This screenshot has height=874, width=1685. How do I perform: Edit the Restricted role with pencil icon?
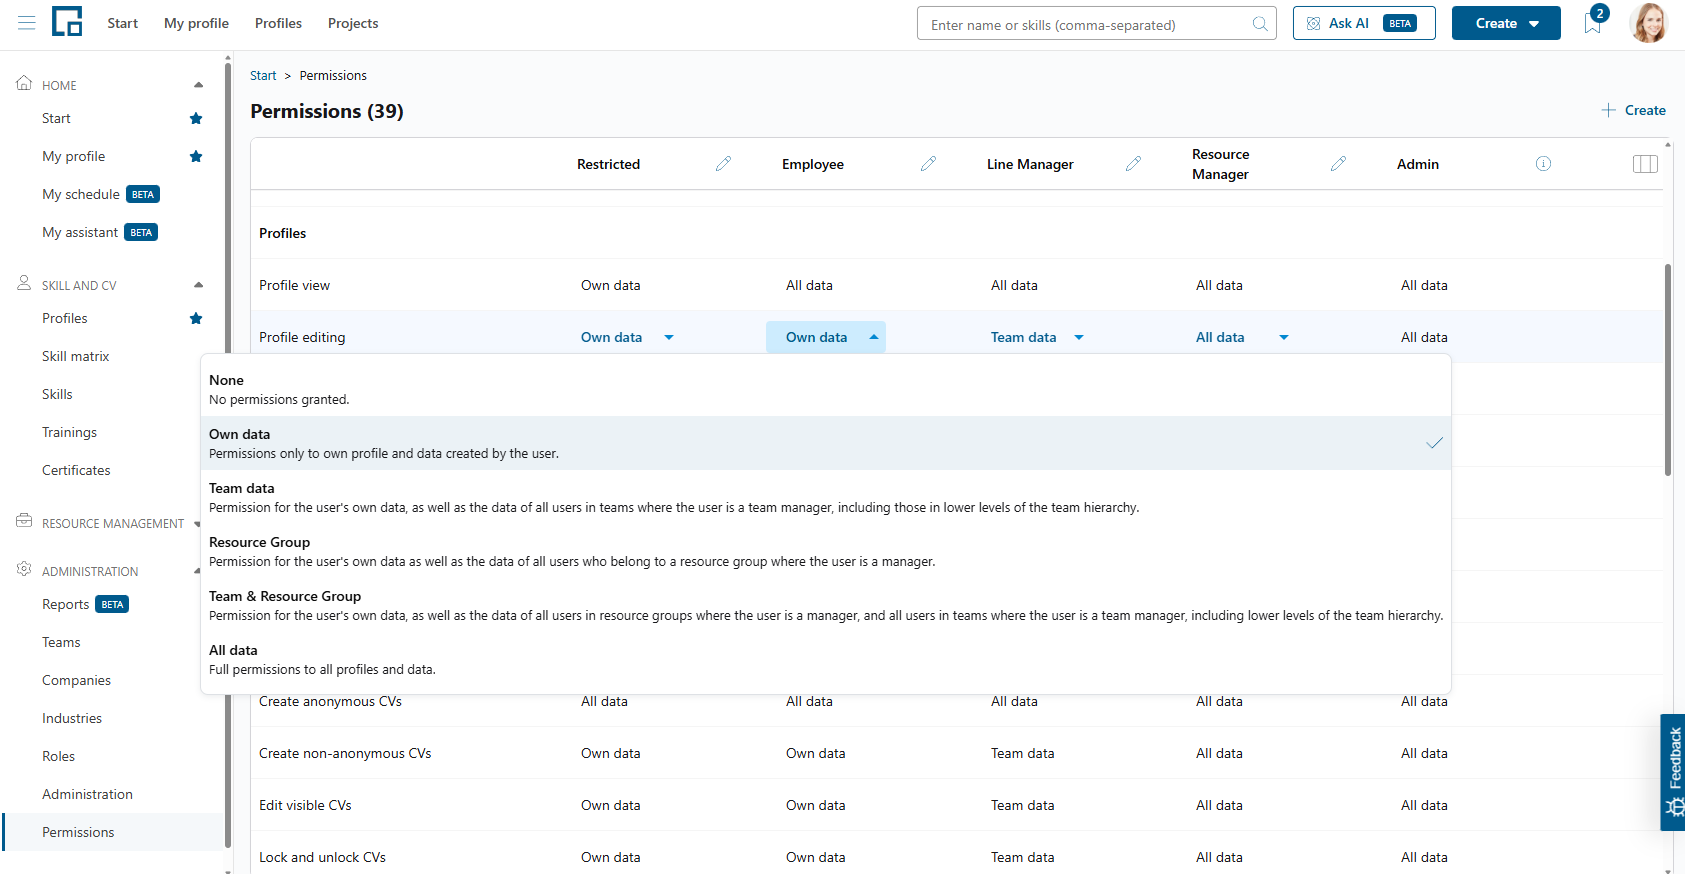(x=723, y=164)
